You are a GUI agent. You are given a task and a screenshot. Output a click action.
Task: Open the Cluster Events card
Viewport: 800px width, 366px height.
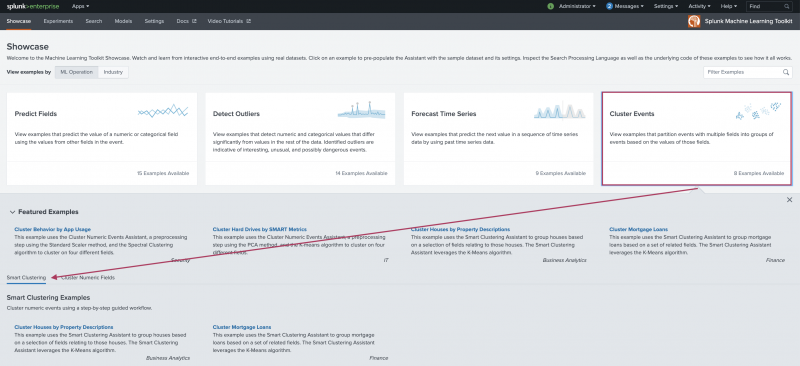pos(697,138)
